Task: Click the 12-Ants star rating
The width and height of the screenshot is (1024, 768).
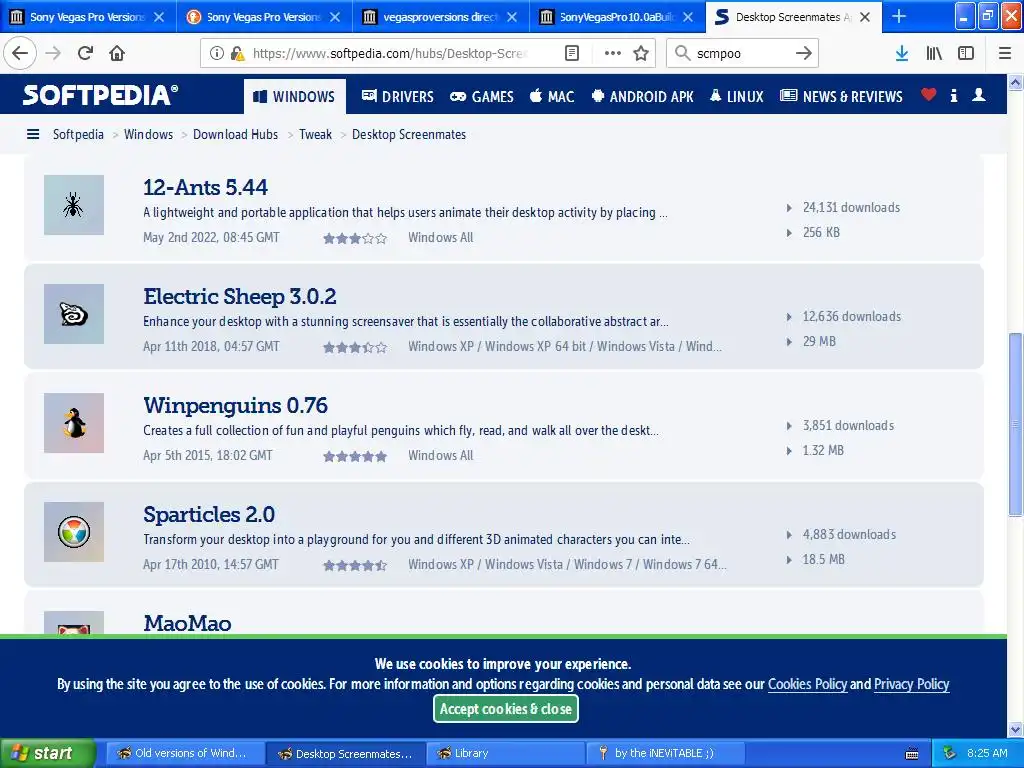Action: point(355,238)
